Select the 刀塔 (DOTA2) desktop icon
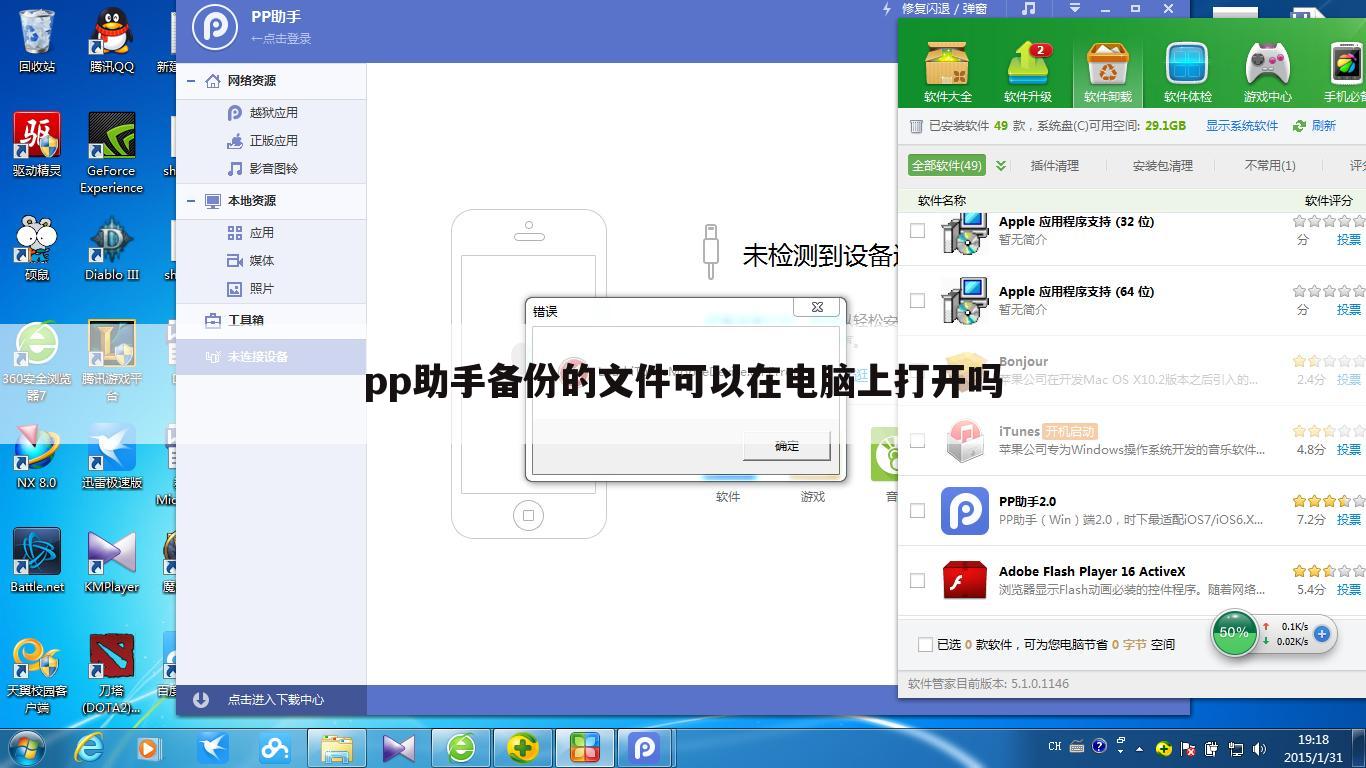The width and height of the screenshot is (1366, 768). [111, 673]
